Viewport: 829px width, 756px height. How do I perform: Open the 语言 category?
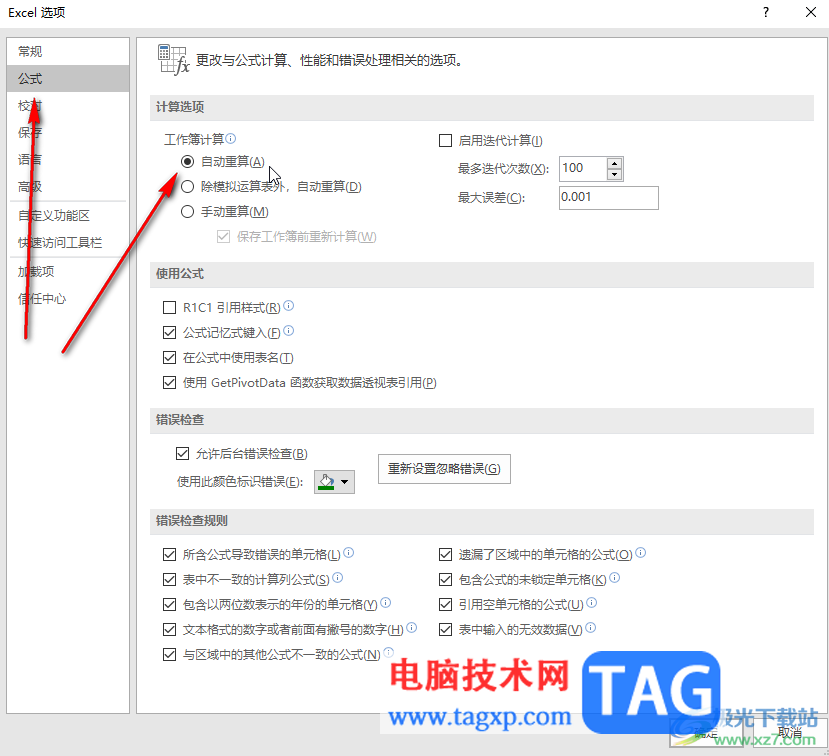68,159
